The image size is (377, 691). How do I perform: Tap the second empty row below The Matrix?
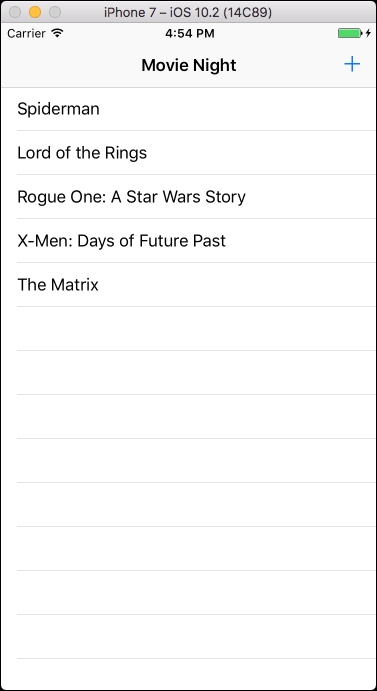point(188,373)
